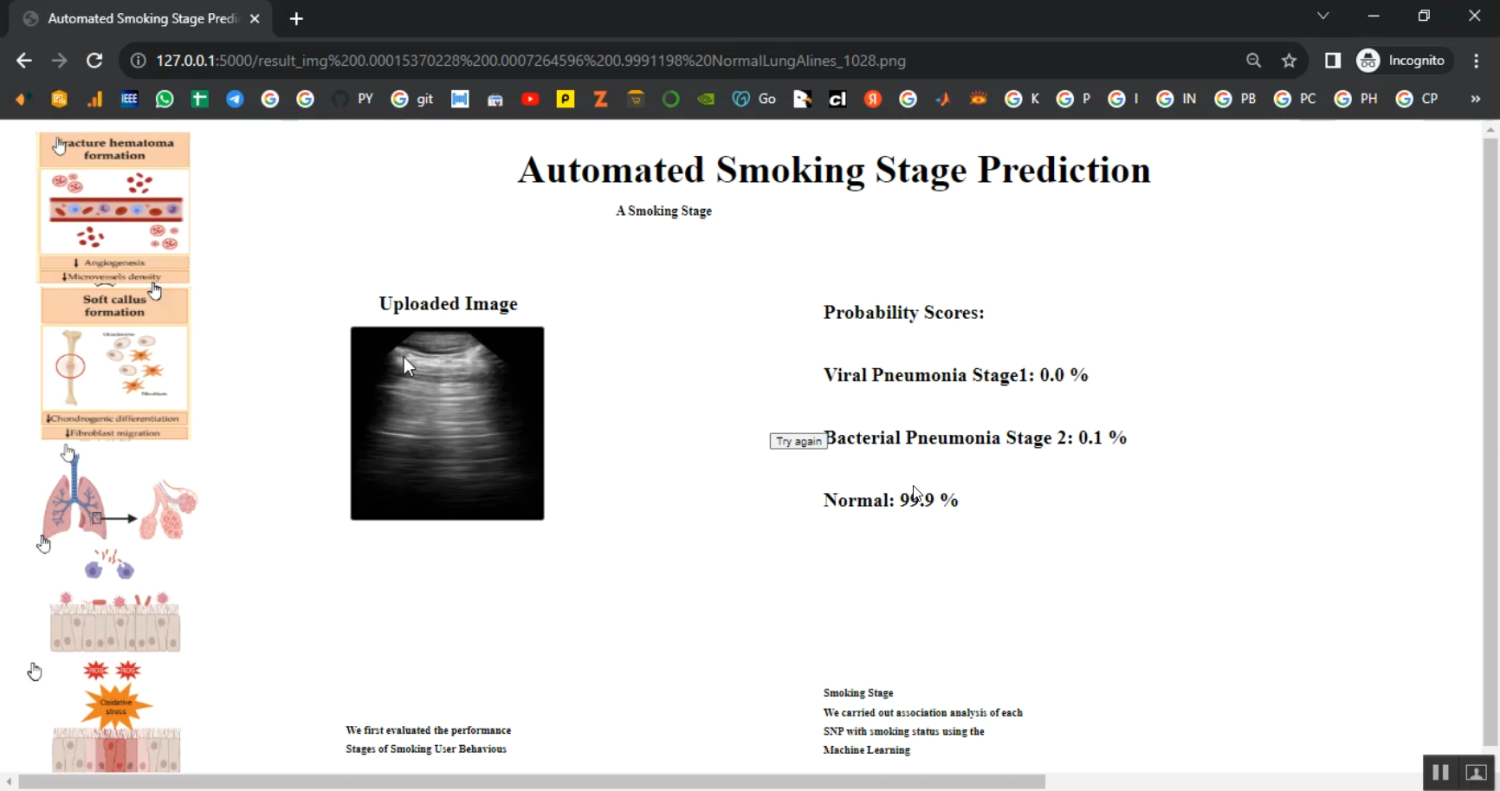
Task: Pause the screen recording
Action: point(1440,772)
